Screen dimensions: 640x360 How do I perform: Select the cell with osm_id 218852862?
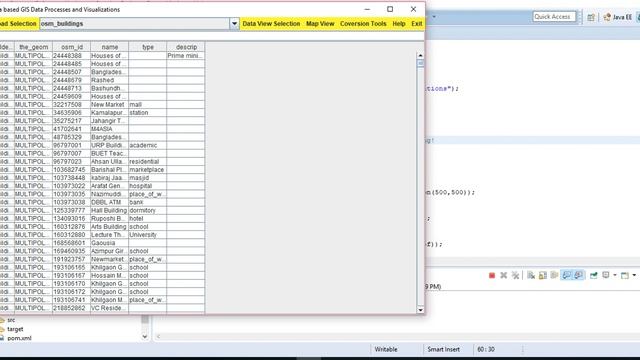pyautogui.click(x=71, y=308)
